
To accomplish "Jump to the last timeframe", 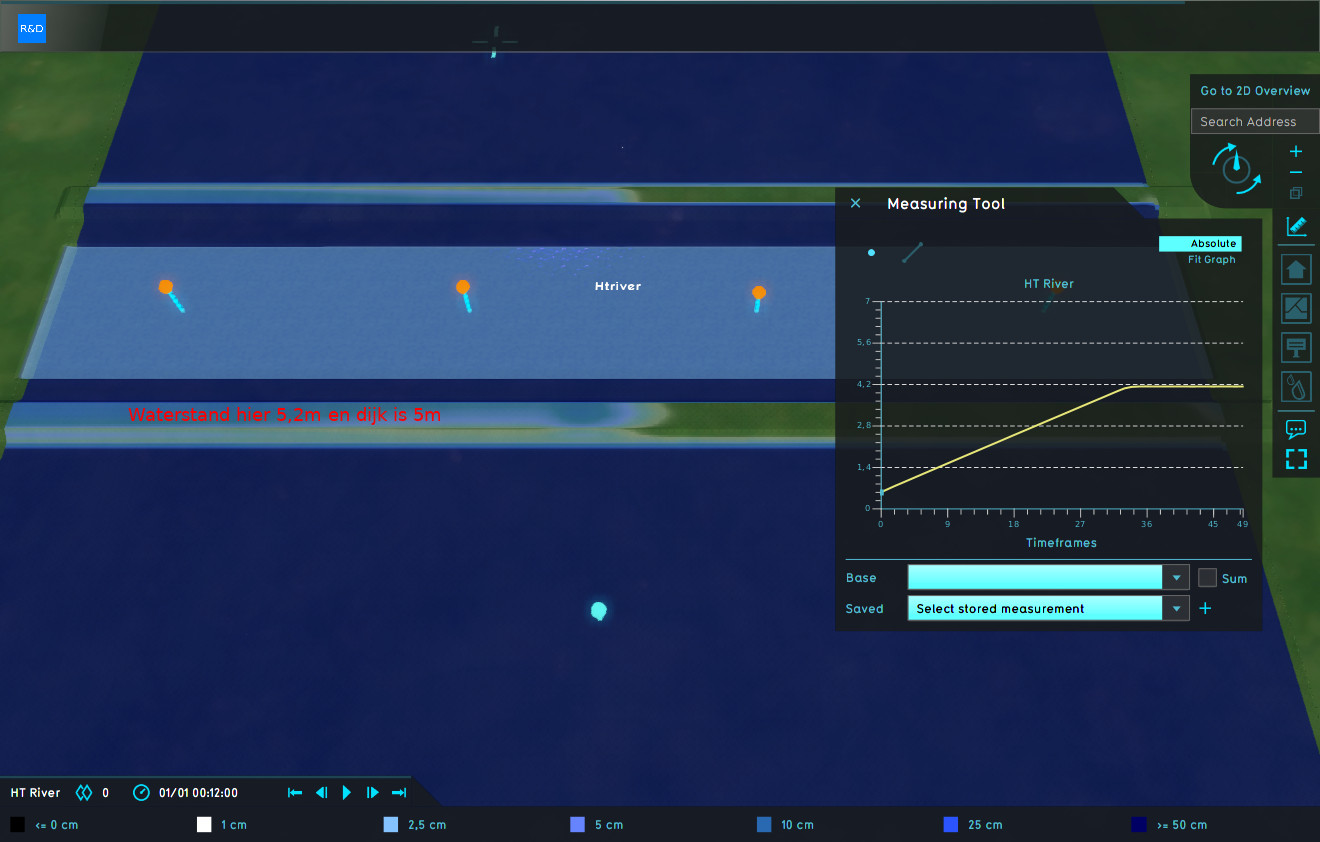I will (x=398, y=793).
